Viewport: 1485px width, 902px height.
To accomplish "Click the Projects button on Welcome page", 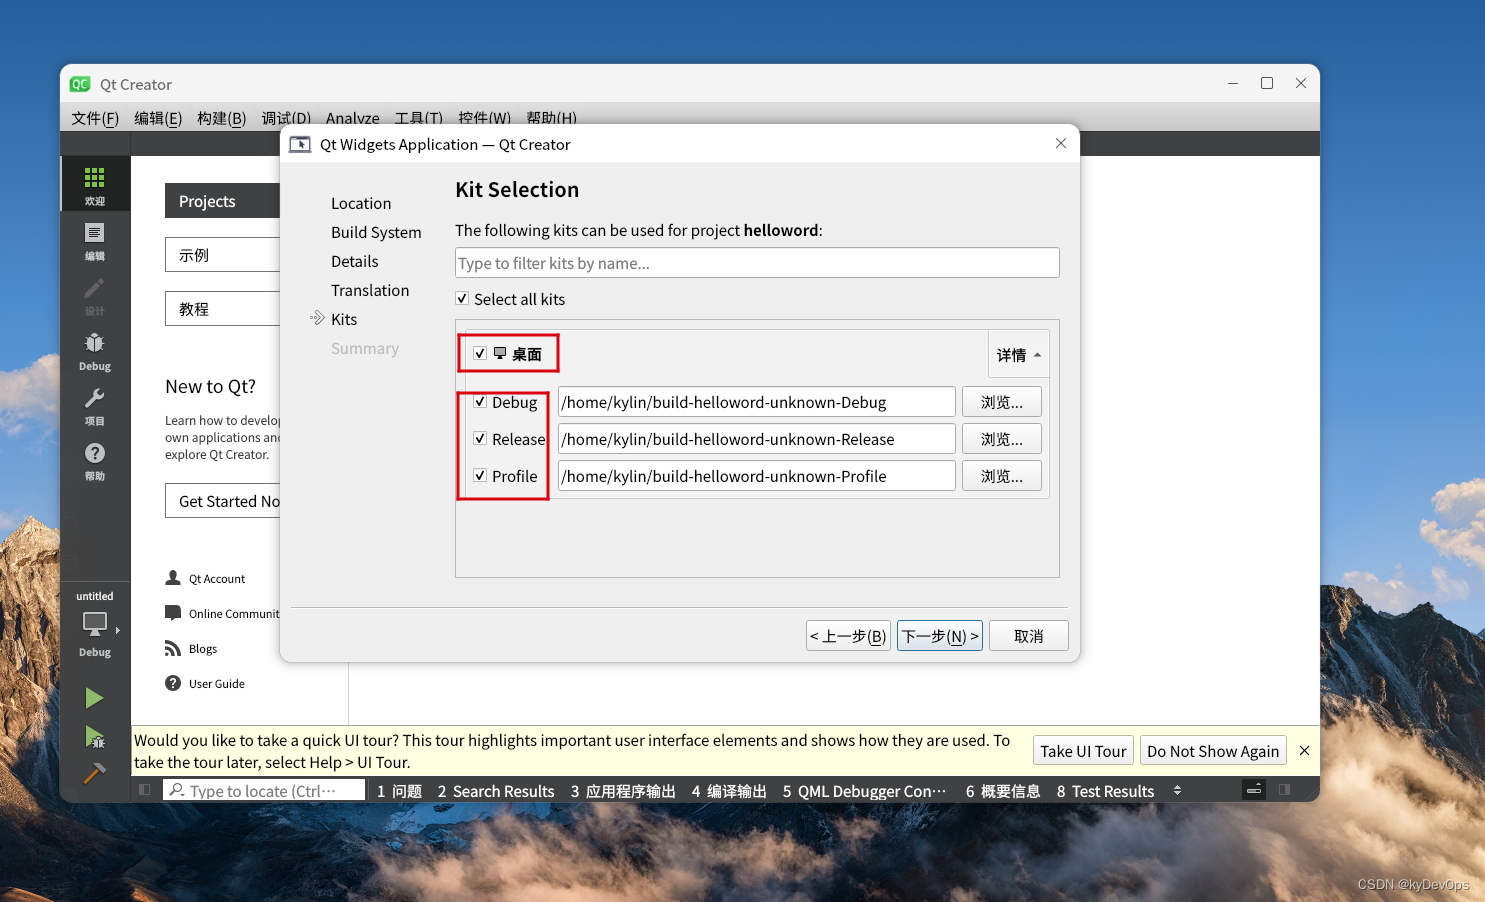I will click(x=222, y=200).
